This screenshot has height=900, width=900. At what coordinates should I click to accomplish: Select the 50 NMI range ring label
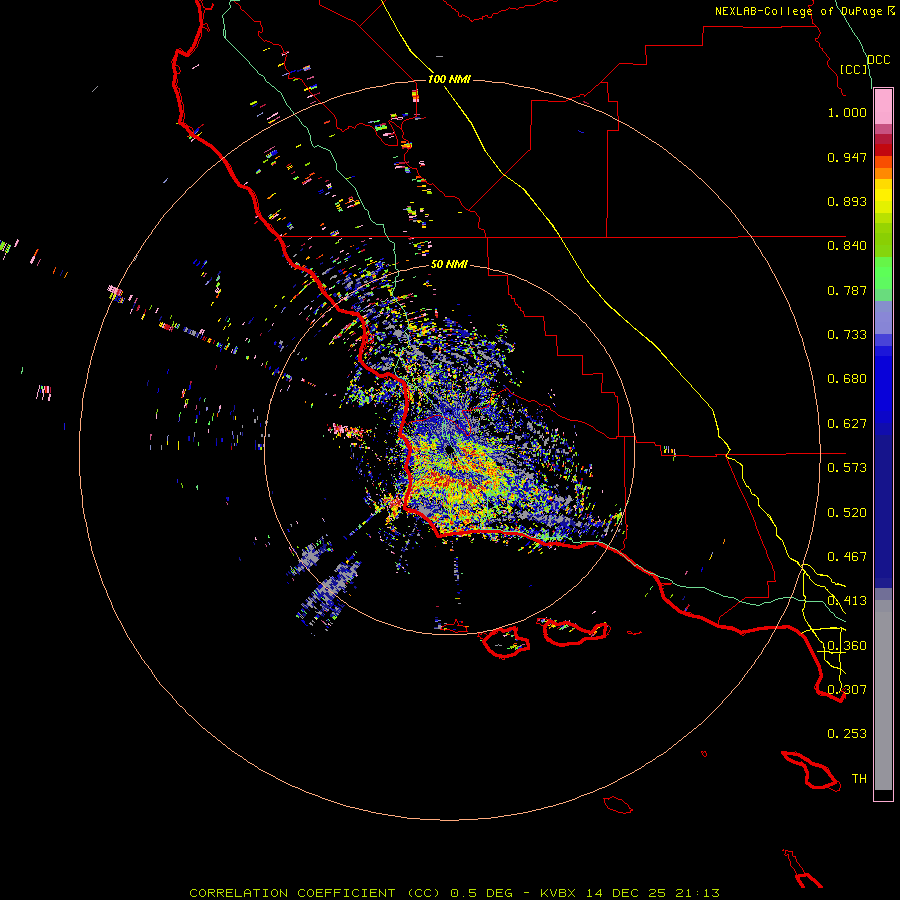pyautogui.click(x=449, y=264)
